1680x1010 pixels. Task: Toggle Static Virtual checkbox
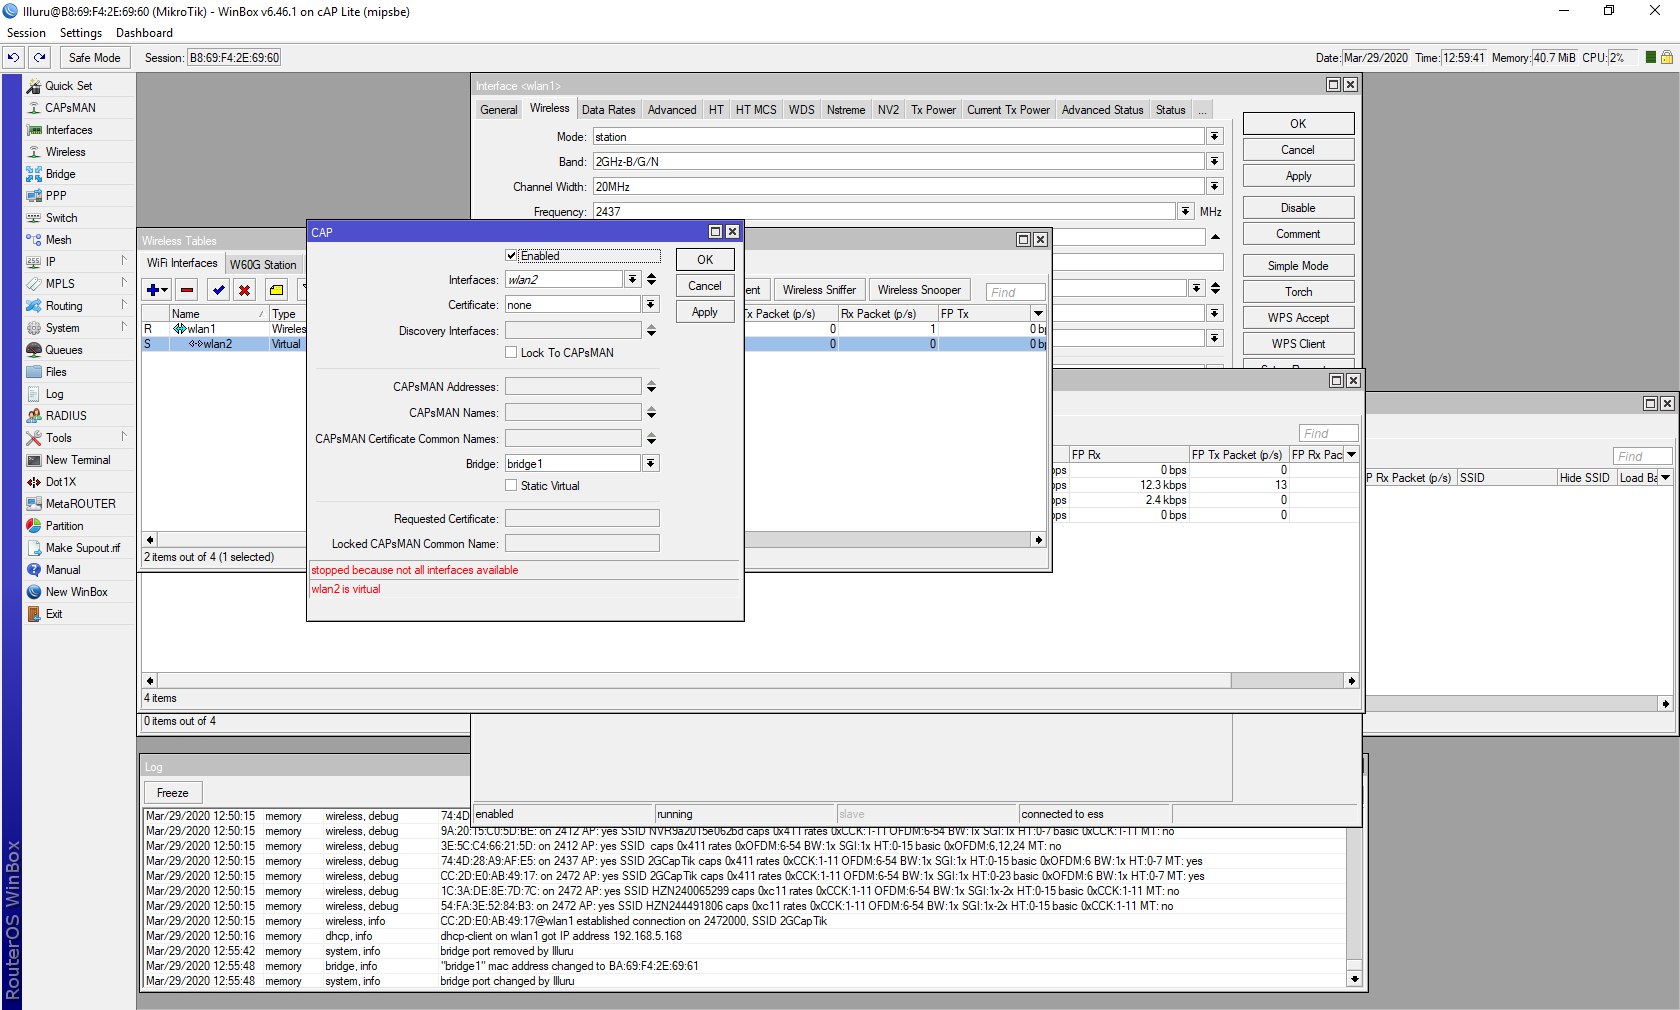(x=512, y=486)
